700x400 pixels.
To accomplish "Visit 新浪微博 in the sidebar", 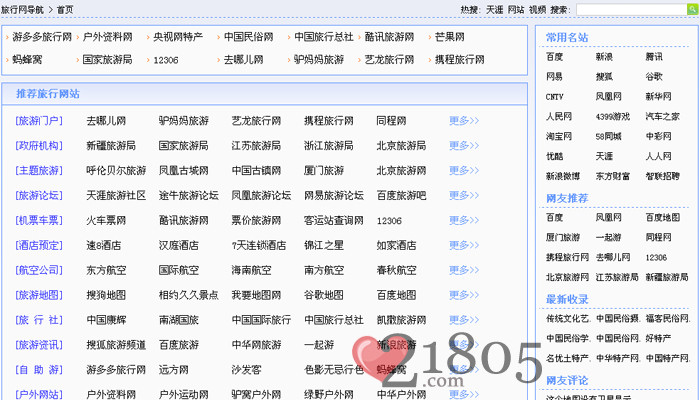I will pos(562,177).
